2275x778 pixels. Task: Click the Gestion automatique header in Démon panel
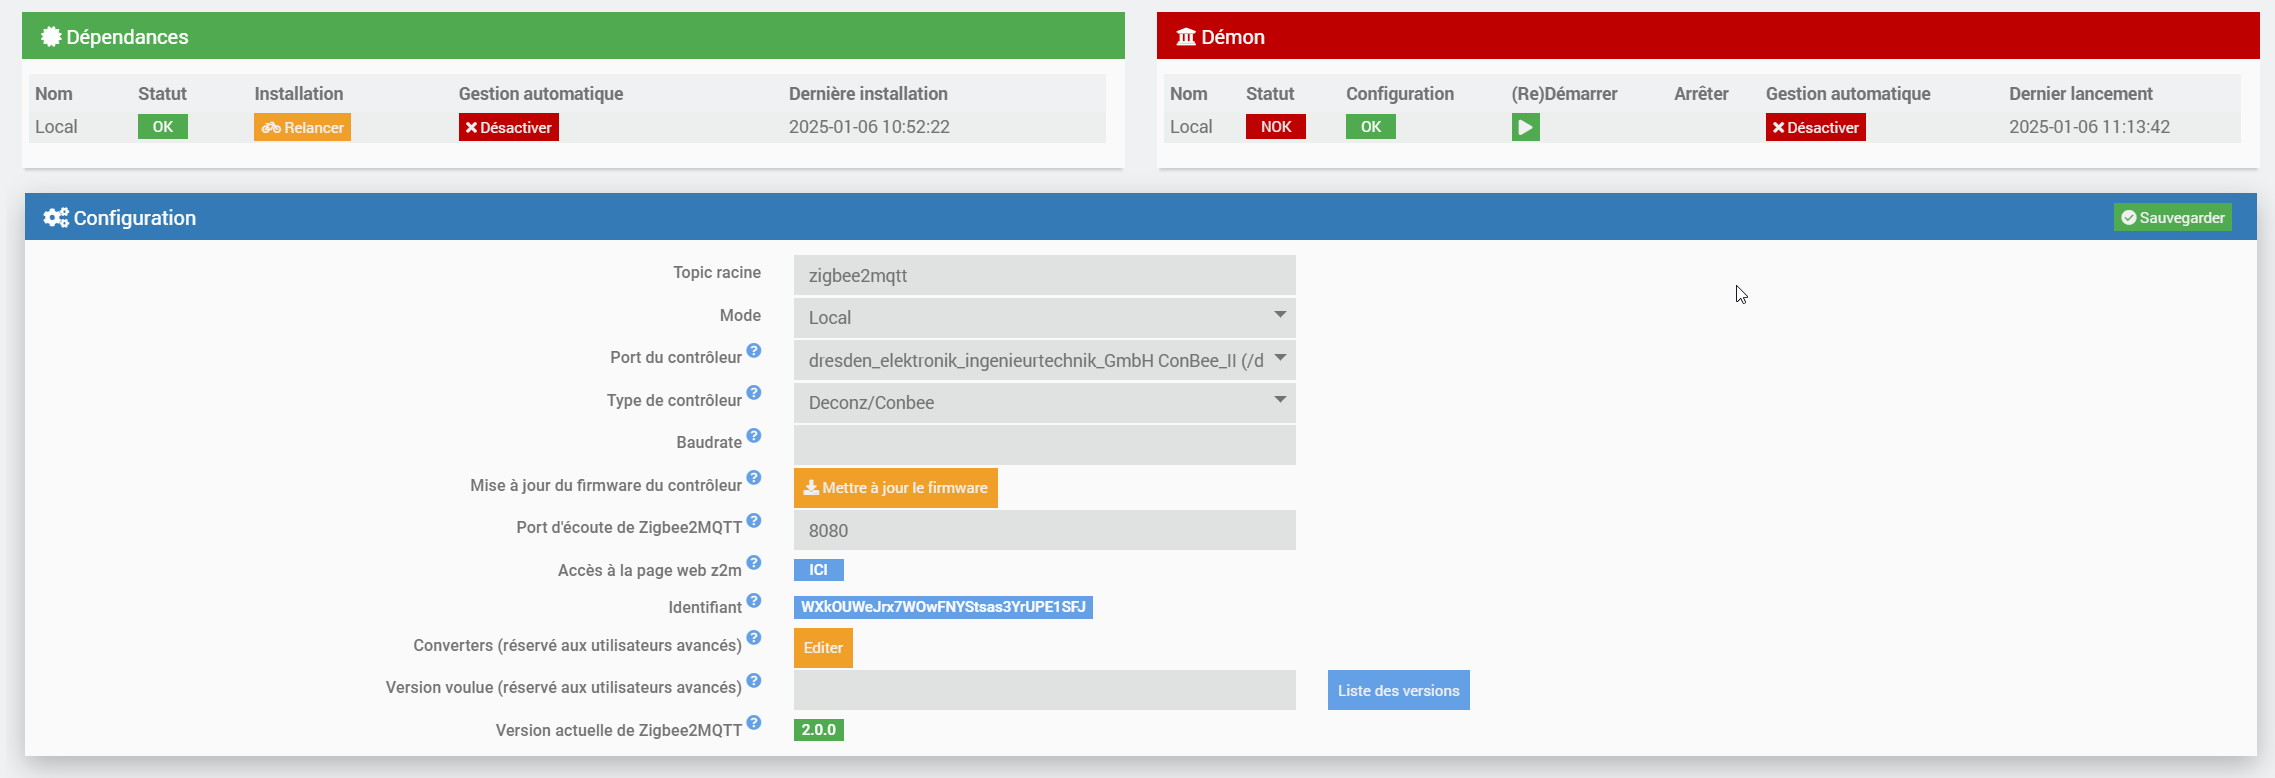[x=1848, y=94]
